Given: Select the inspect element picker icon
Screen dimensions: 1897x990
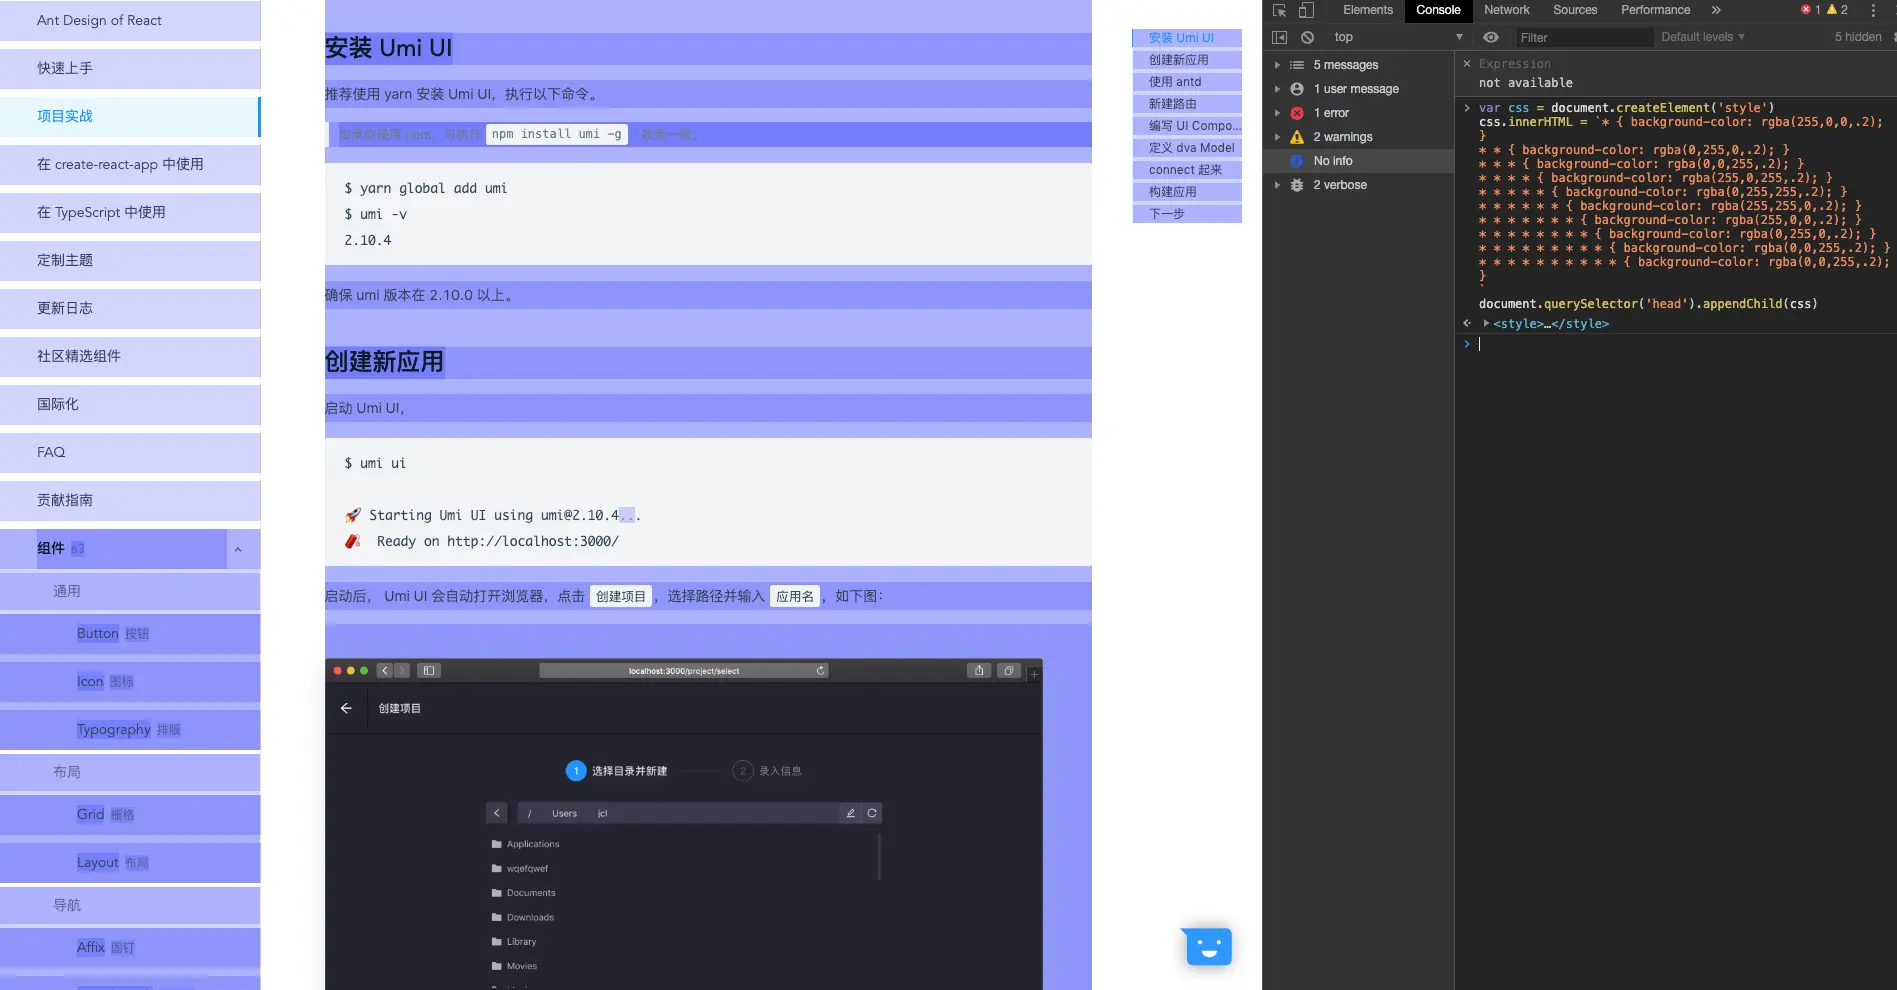Looking at the screenshot, I should pos(1279,10).
